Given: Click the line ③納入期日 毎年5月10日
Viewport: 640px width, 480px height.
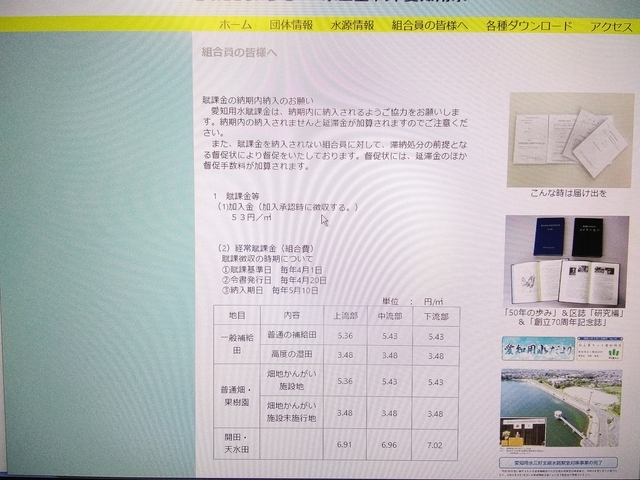Looking at the screenshot, I should [x=270, y=291].
